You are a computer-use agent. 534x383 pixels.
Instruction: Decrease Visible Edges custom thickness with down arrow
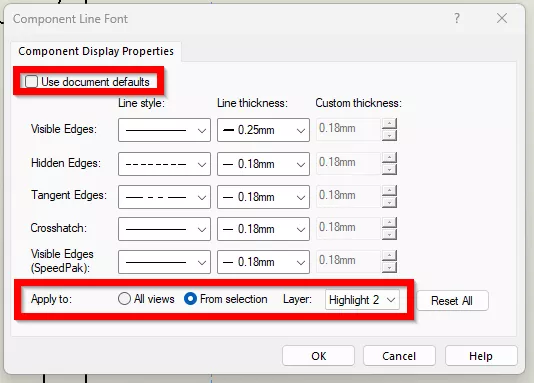click(389, 135)
